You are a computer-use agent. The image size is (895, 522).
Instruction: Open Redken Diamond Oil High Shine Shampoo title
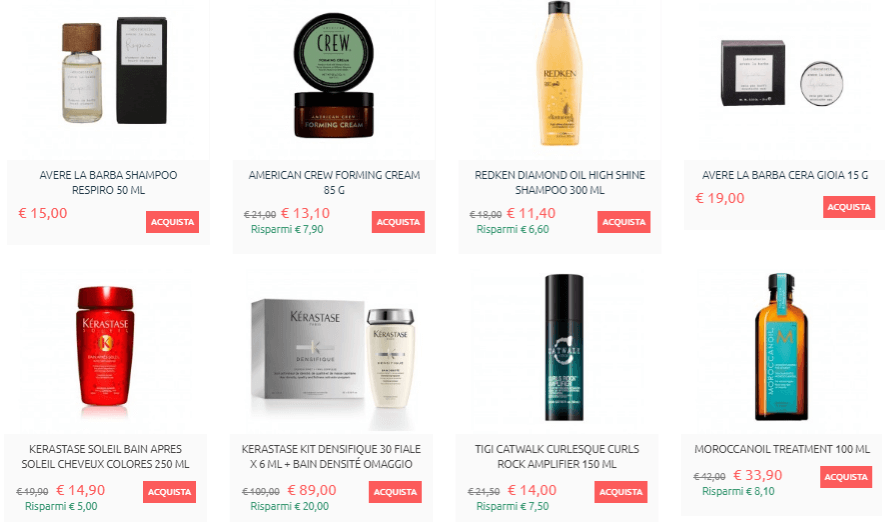(x=560, y=183)
